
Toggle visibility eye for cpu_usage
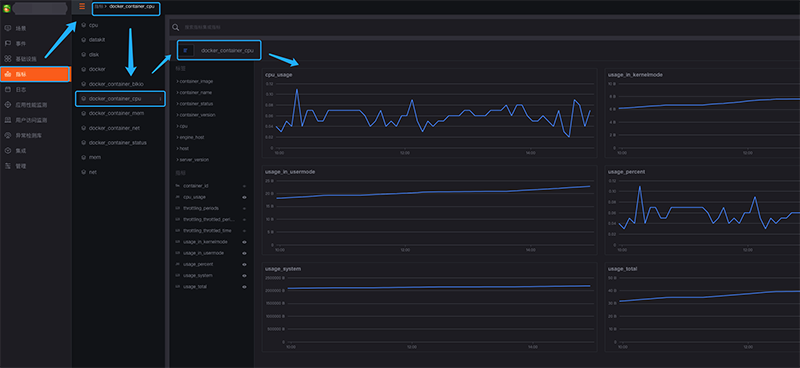(x=244, y=197)
